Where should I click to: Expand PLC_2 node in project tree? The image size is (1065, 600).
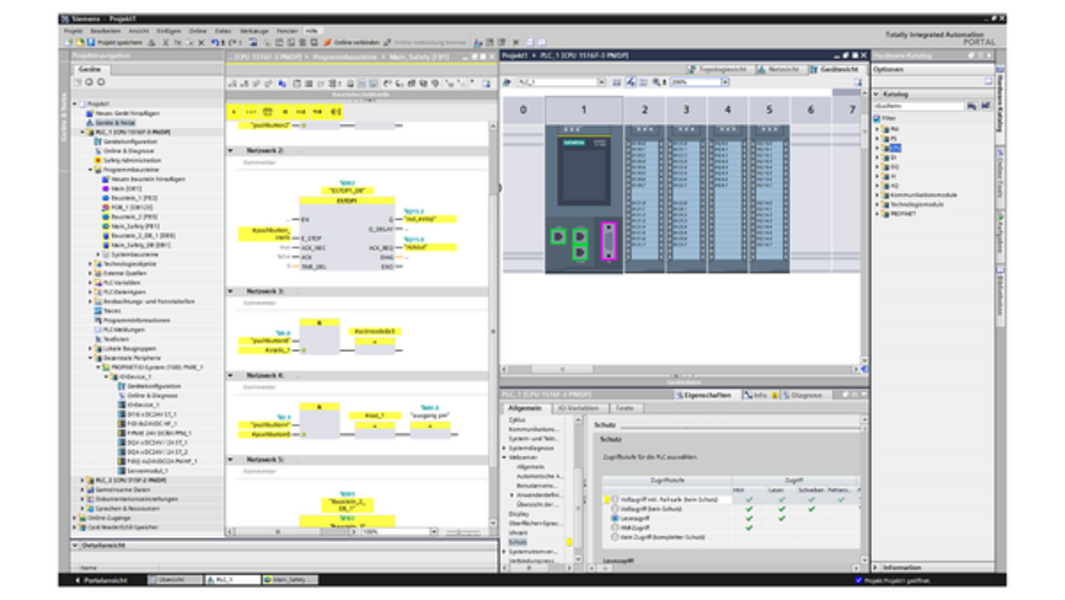click(x=83, y=480)
